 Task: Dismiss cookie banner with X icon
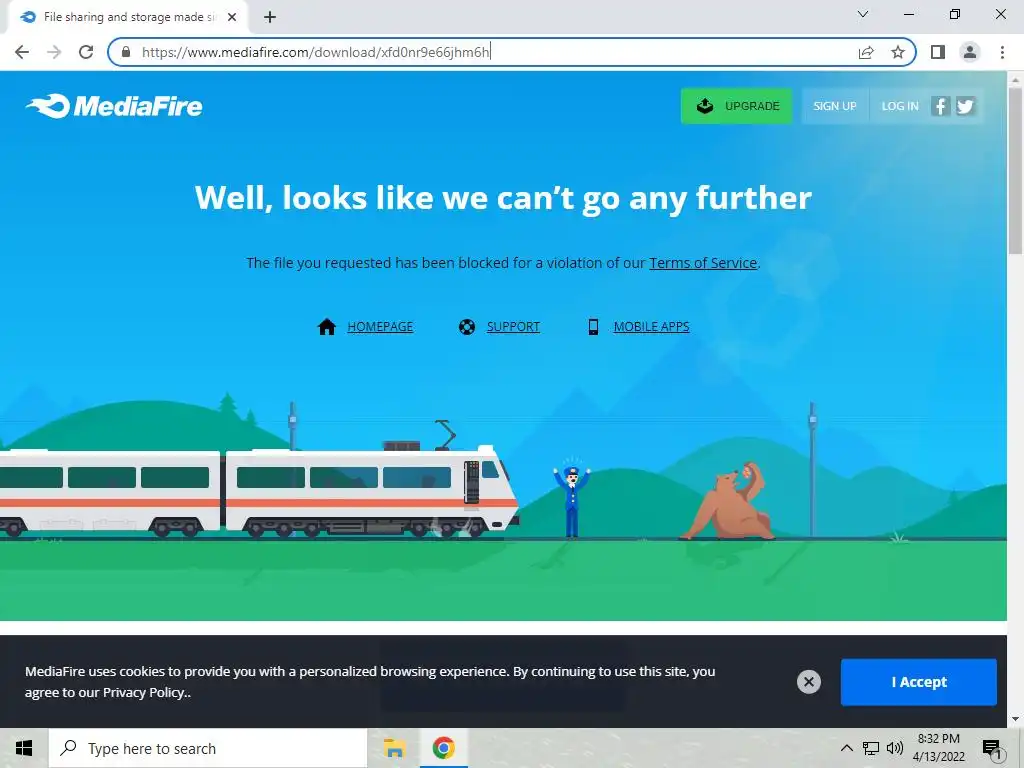[808, 682]
